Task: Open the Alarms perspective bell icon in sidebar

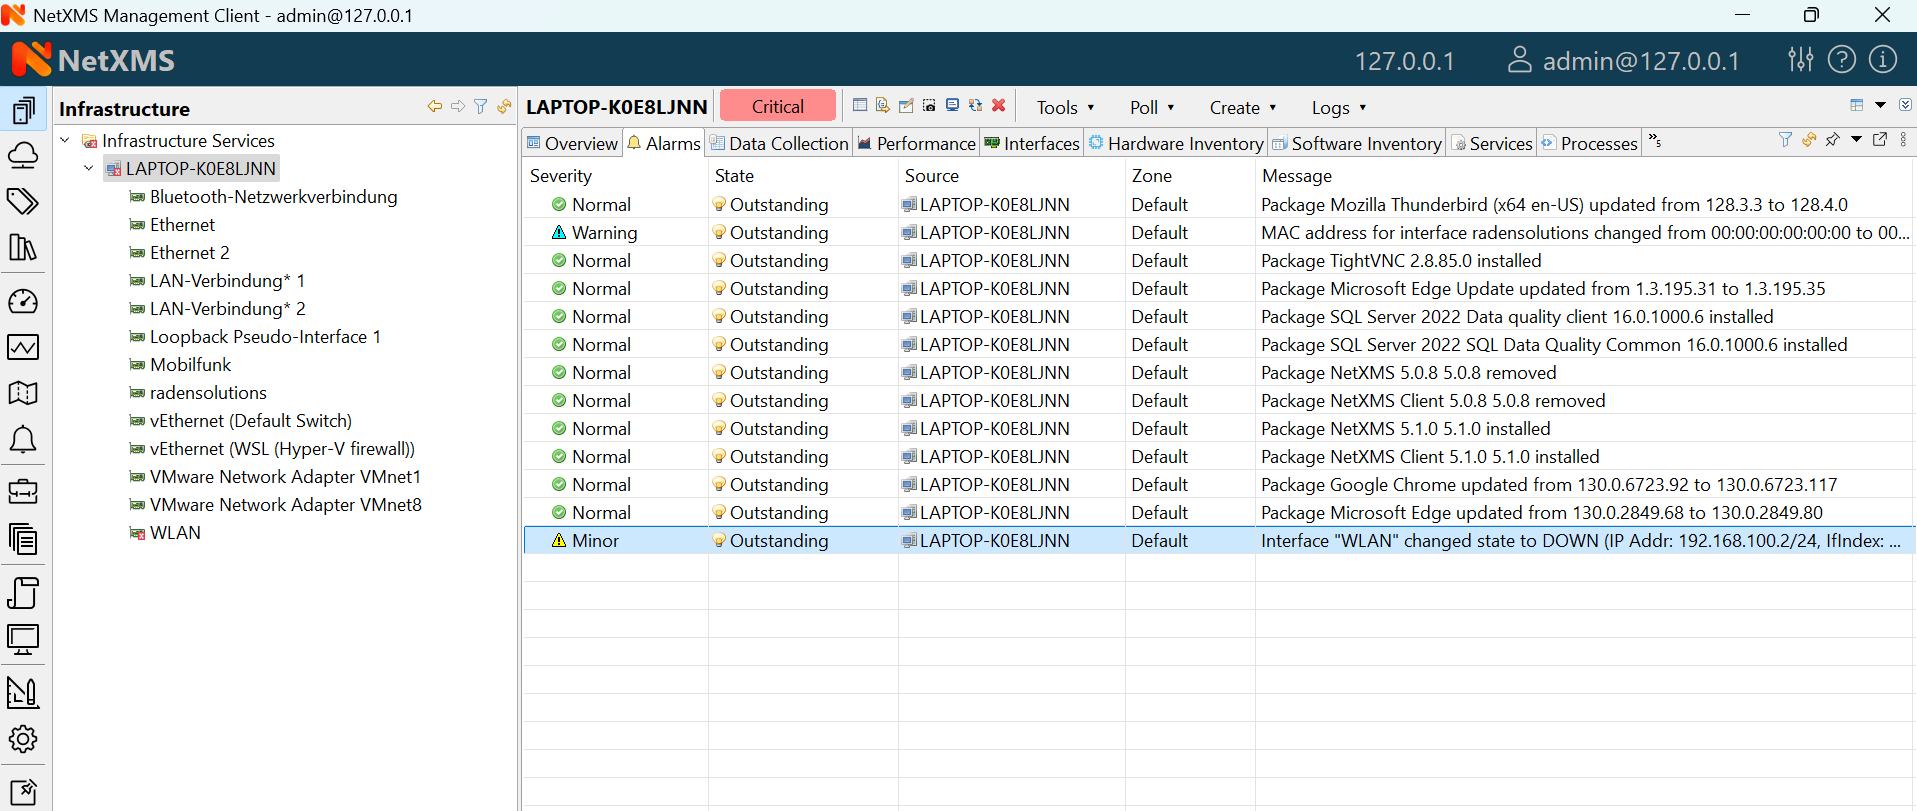Action: [x=23, y=440]
